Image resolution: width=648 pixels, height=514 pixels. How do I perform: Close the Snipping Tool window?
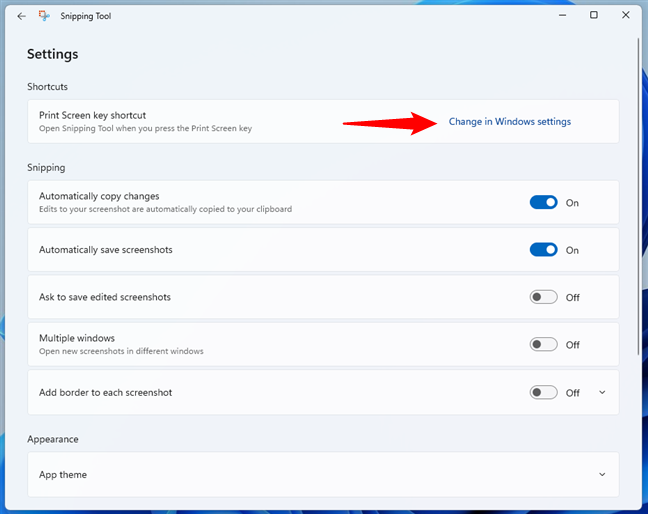pyautogui.click(x=626, y=15)
